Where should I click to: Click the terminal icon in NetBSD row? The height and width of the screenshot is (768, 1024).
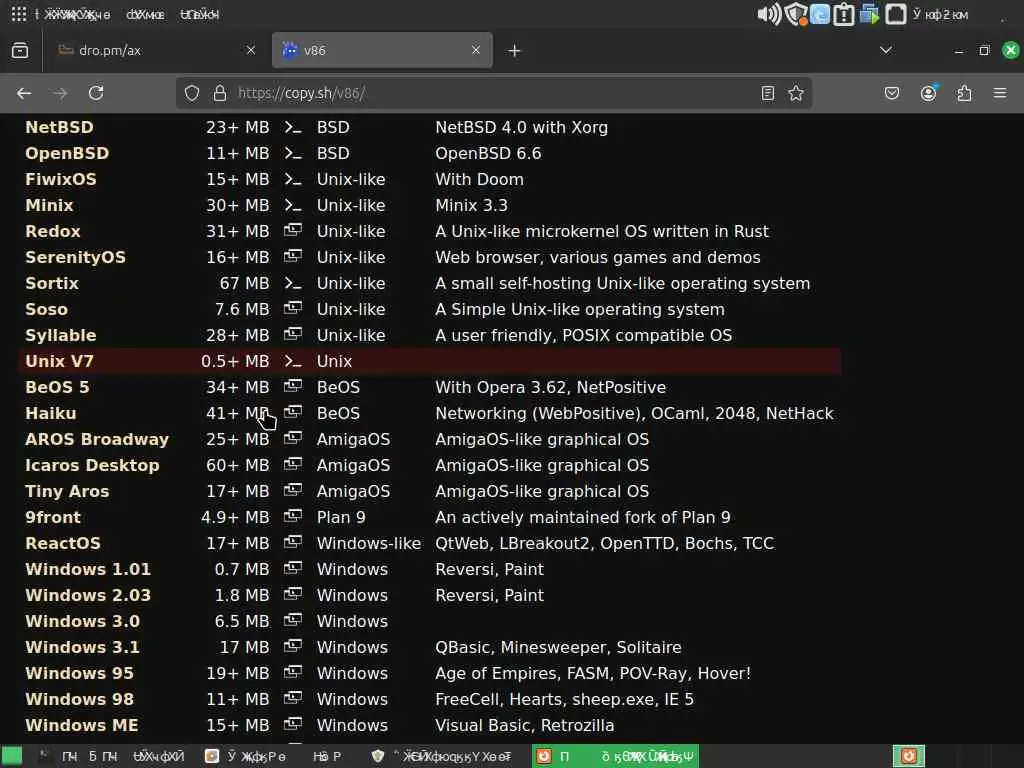(293, 127)
